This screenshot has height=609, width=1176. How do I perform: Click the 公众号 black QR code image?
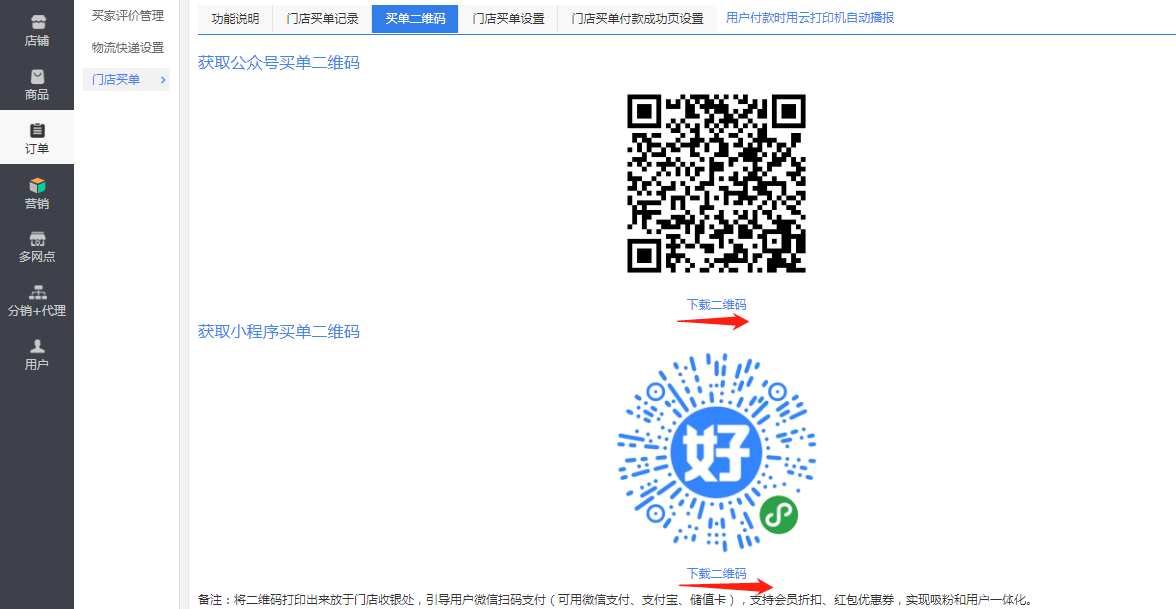click(x=716, y=184)
